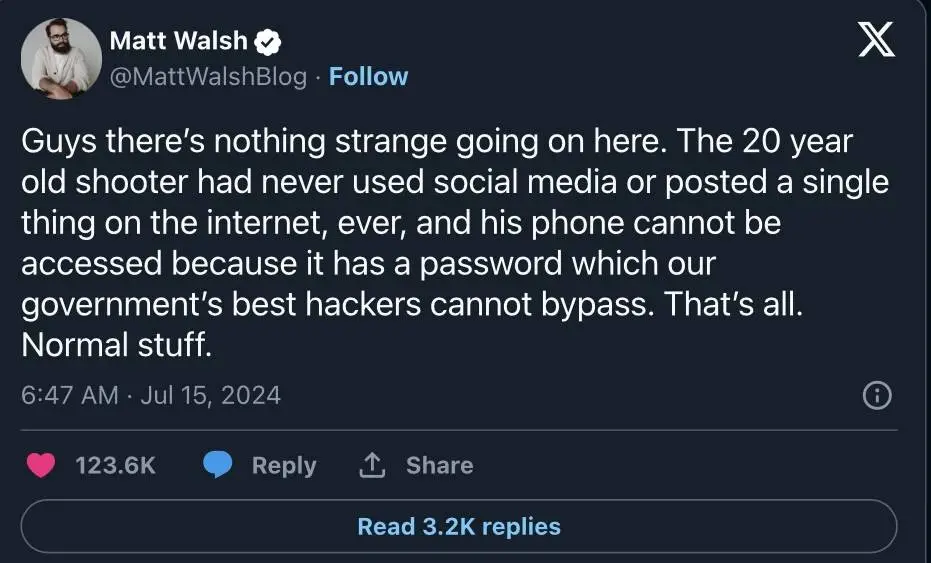The width and height of the screenshot is (931, 563).
Task: Click the Matt Walsh display name
Action: [x=180, y=41]
